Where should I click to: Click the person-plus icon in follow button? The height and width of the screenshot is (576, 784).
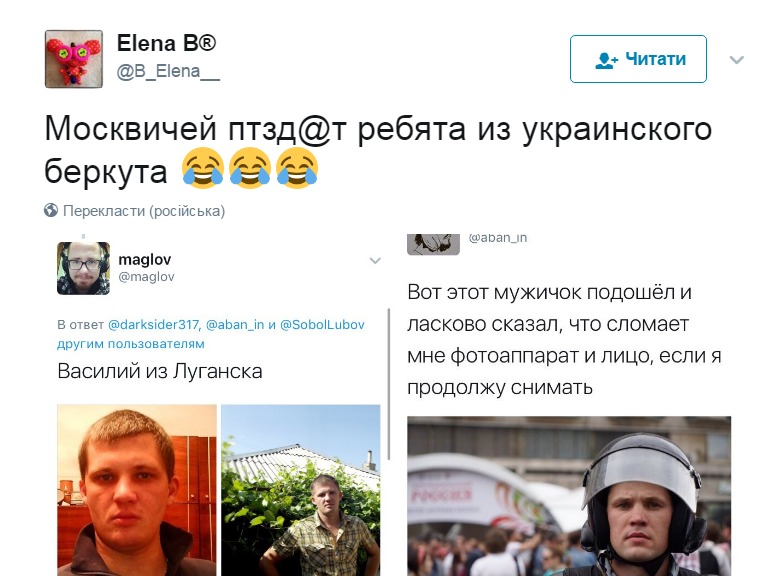coord(606,60)
